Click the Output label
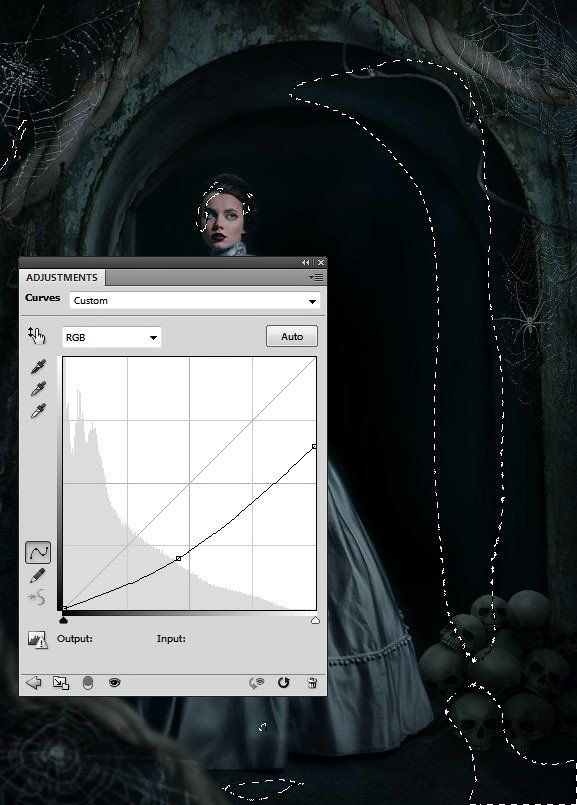Screen dimensions: 577x805 click(75, 639)
